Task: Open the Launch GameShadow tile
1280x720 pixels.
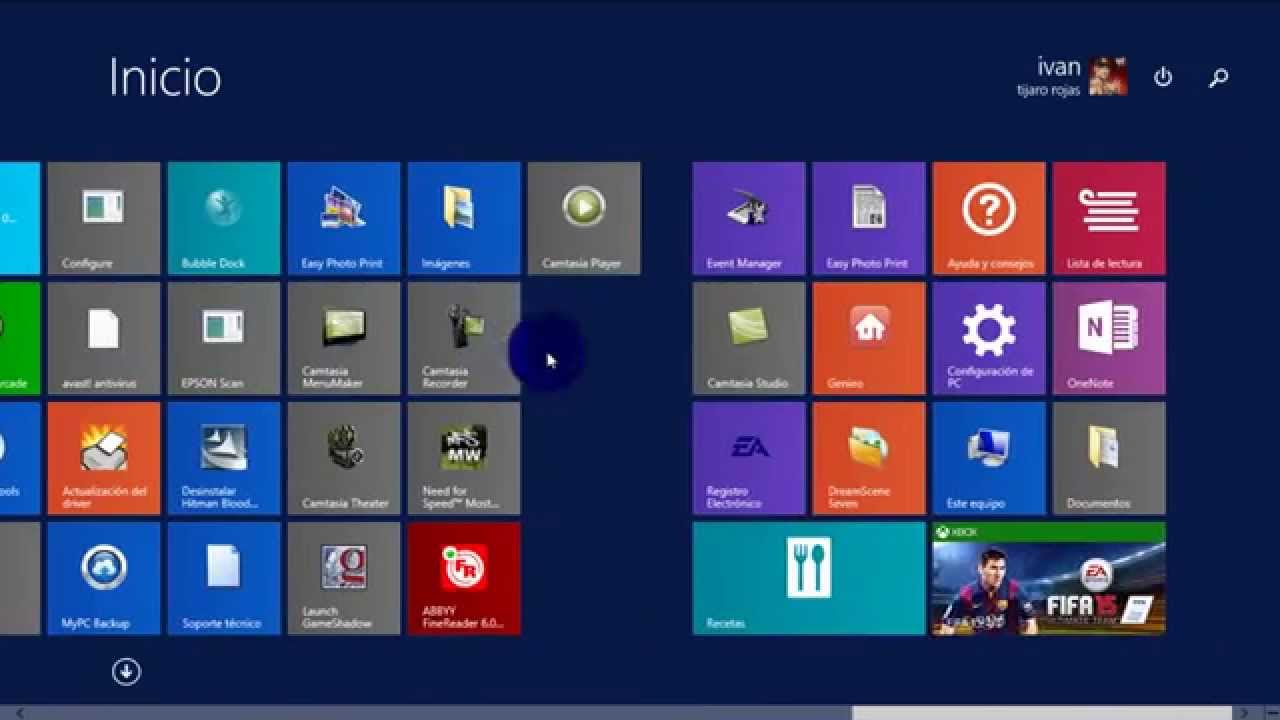Action: point(344,578)
